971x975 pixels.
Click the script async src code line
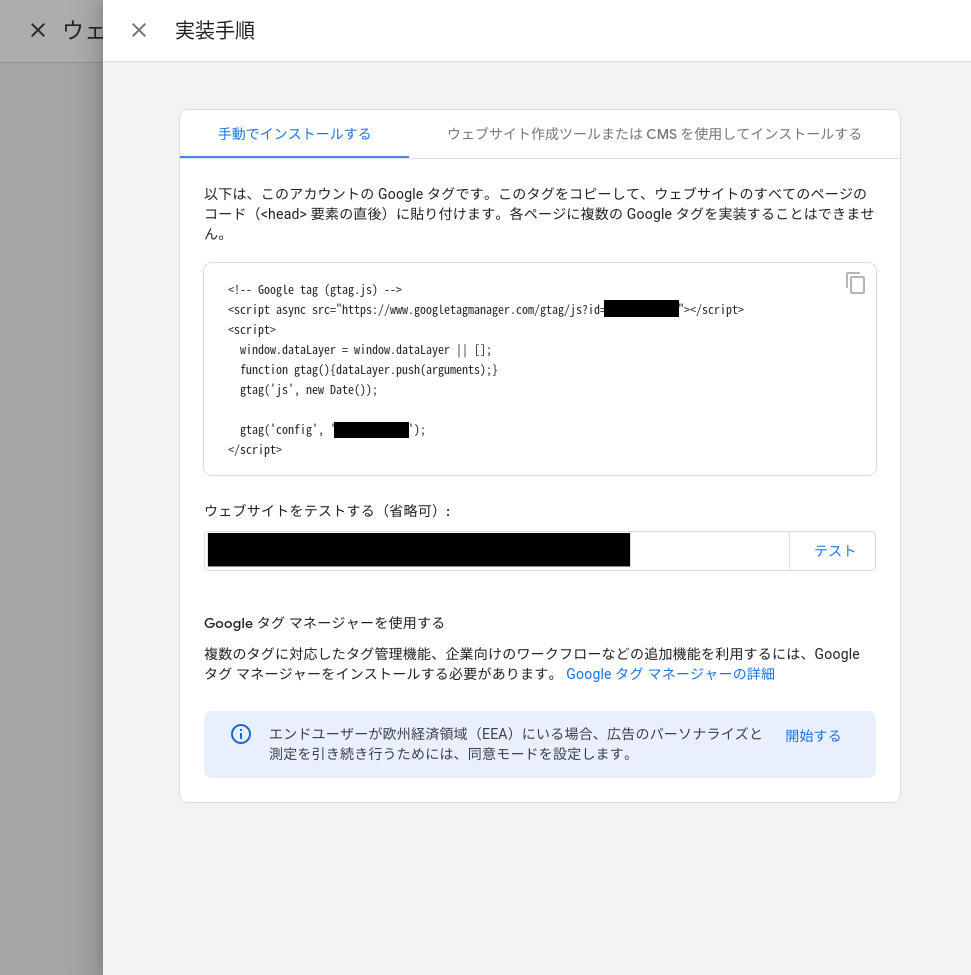coord(414,310)
